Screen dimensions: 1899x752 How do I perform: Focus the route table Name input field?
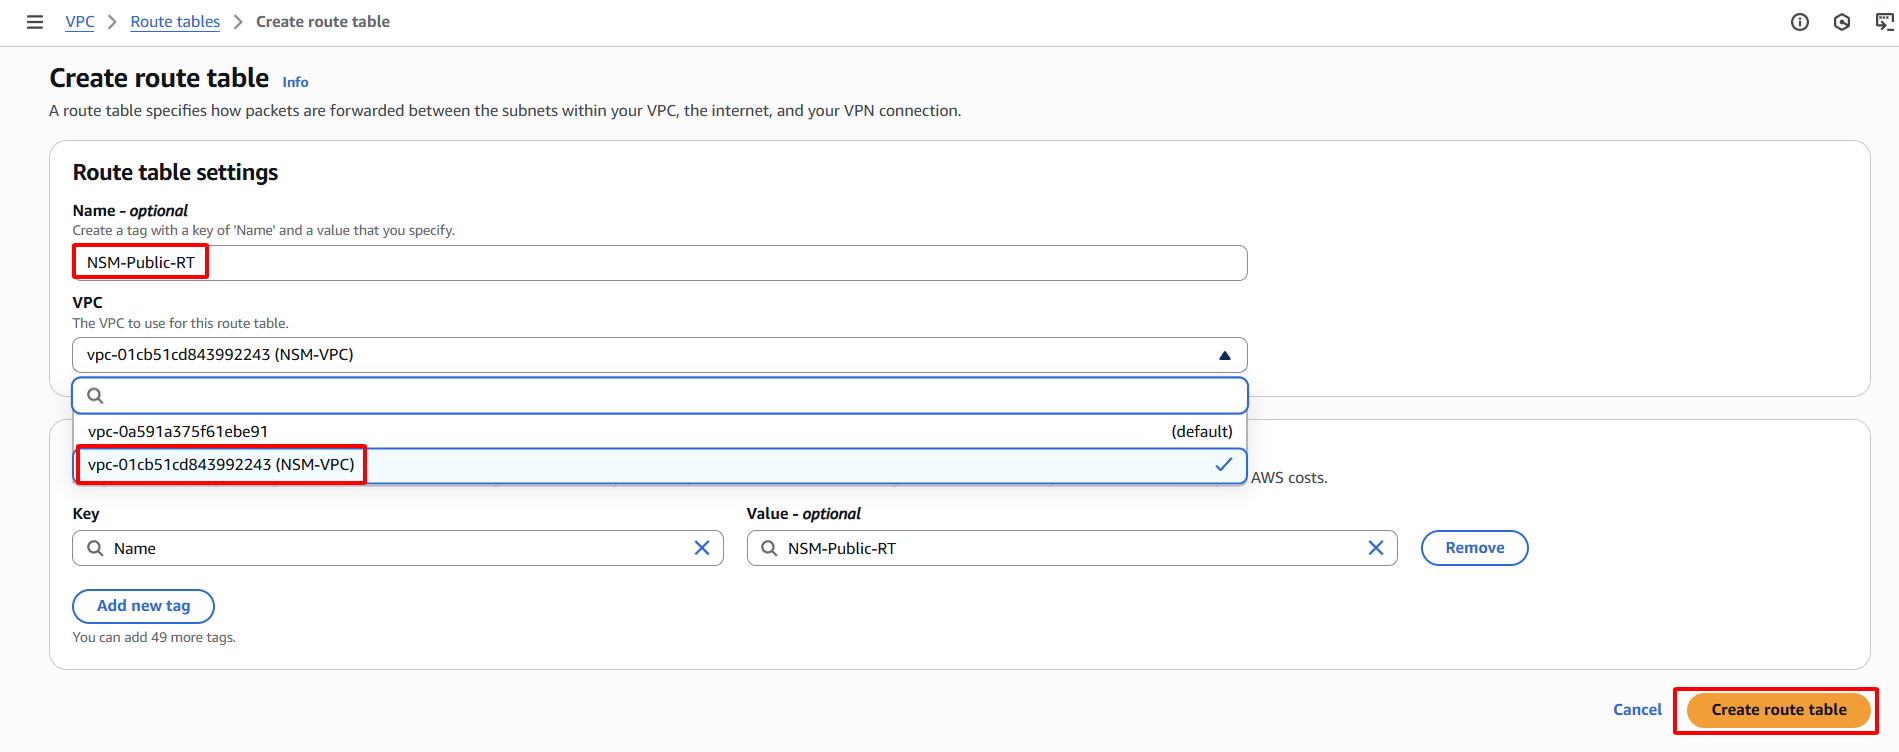click(660, 263)
